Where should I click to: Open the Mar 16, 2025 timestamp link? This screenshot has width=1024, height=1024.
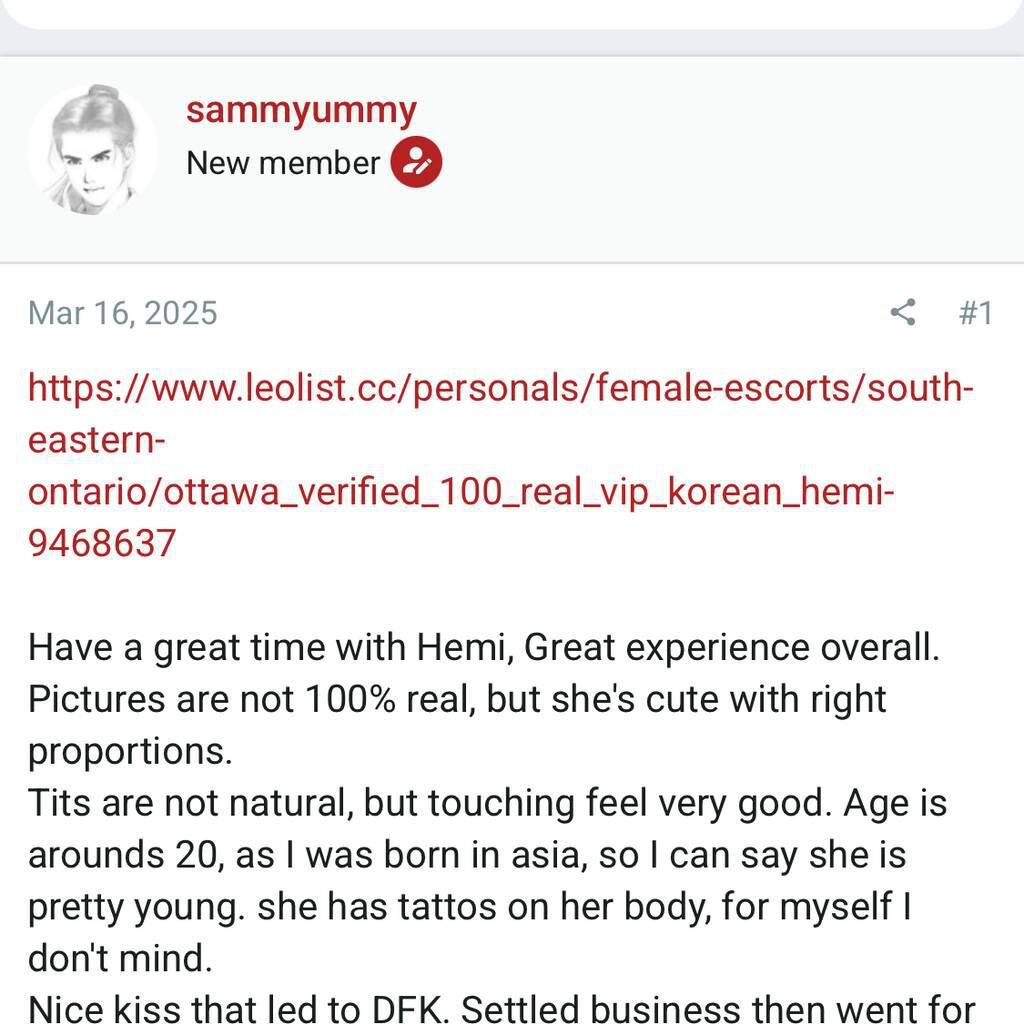pyautogui.click(x=125, y=313)
